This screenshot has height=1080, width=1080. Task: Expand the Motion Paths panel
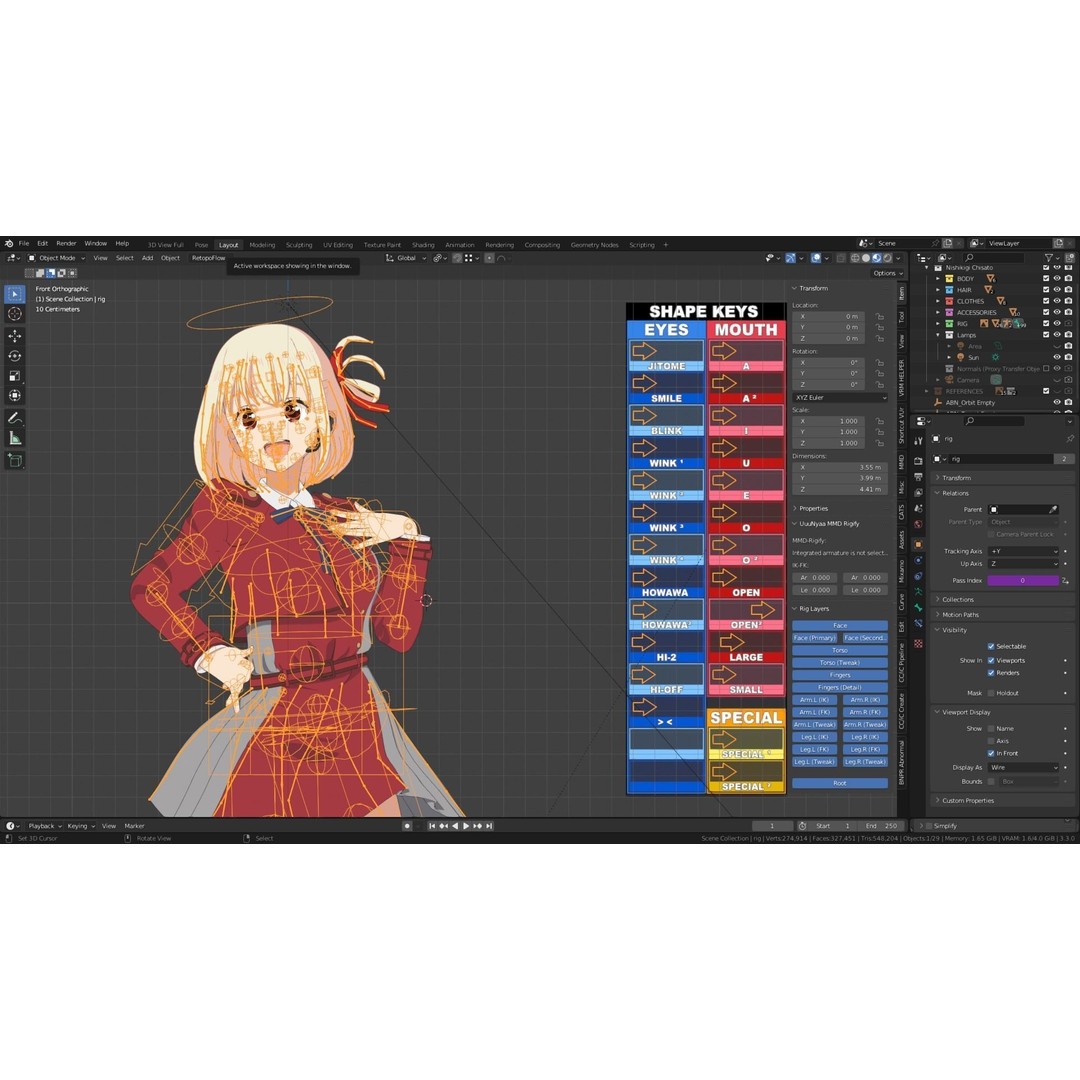(x=960, y=615)
